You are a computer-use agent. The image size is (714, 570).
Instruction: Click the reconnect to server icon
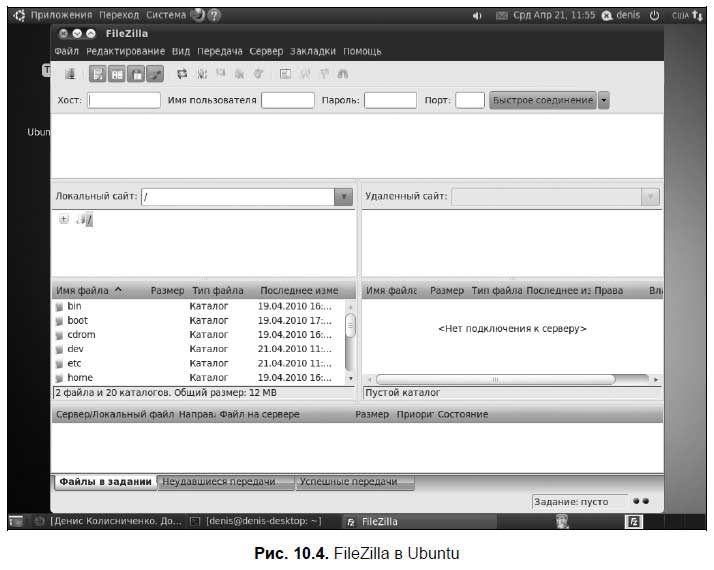click(259, 74)
